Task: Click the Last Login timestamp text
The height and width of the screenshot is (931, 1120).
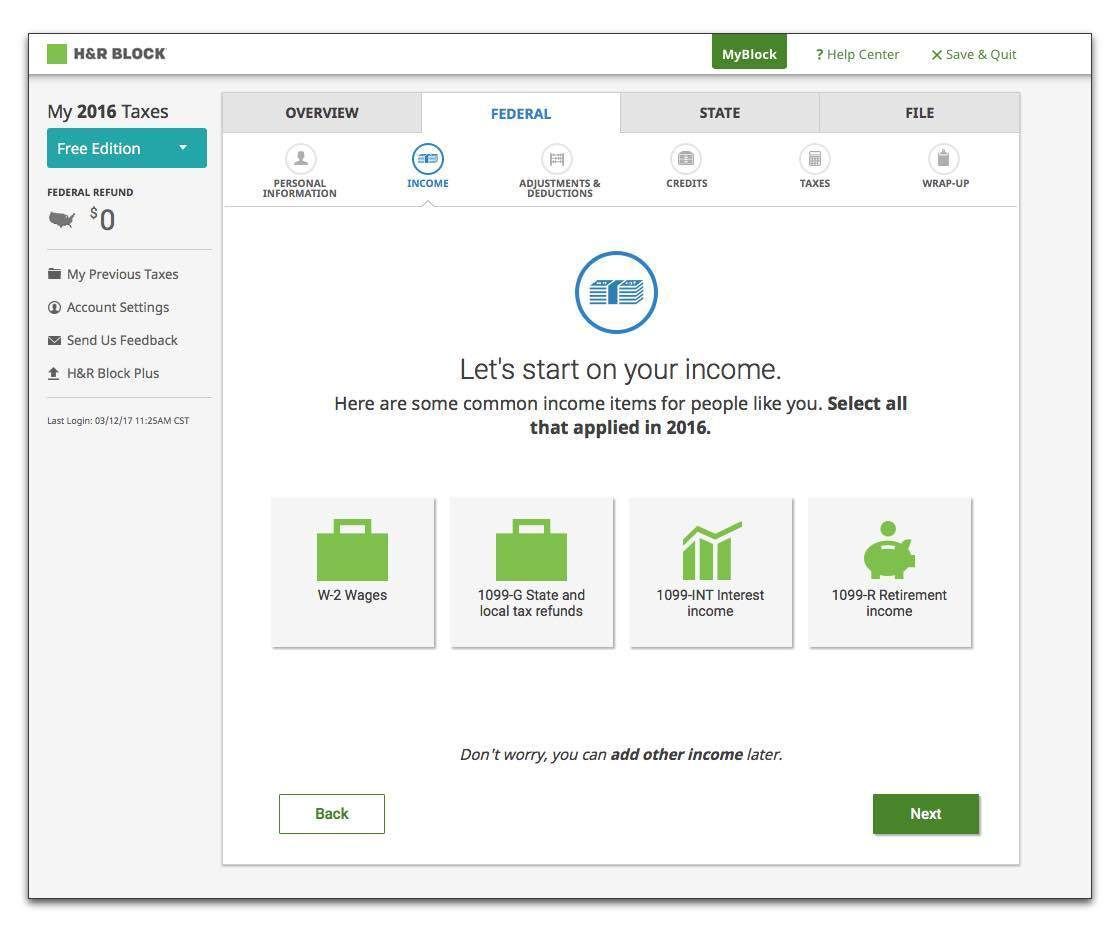Action: (x=119, y=421)
